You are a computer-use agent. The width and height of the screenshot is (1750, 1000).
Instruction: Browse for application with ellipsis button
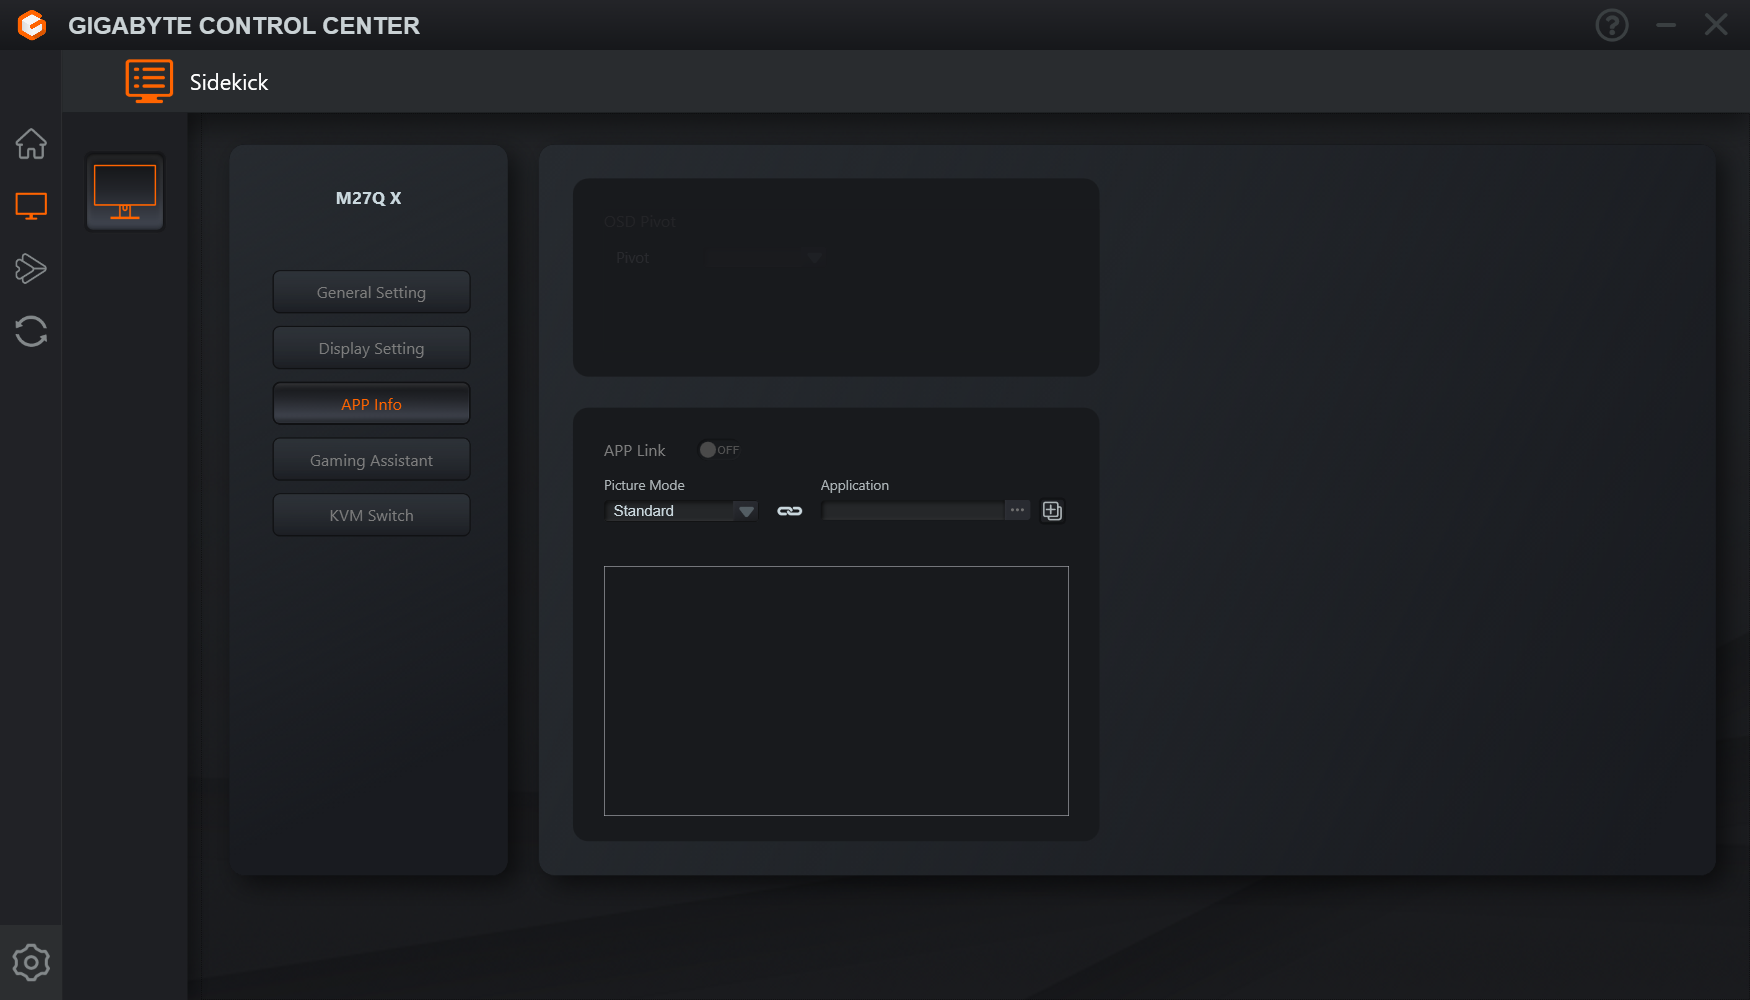1017,510
